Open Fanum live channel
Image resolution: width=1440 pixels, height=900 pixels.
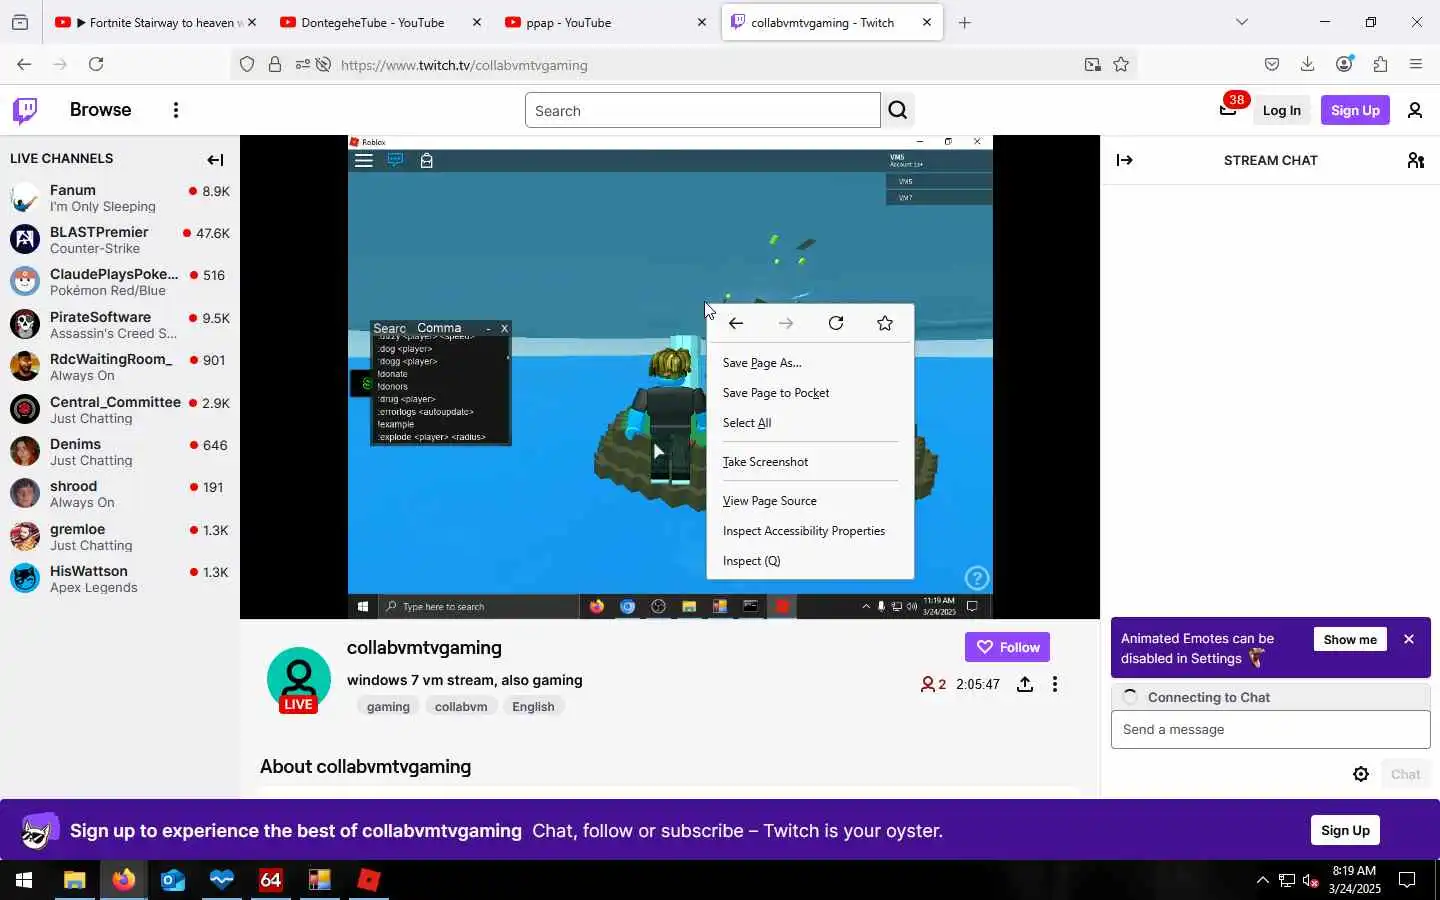[120, 198]
